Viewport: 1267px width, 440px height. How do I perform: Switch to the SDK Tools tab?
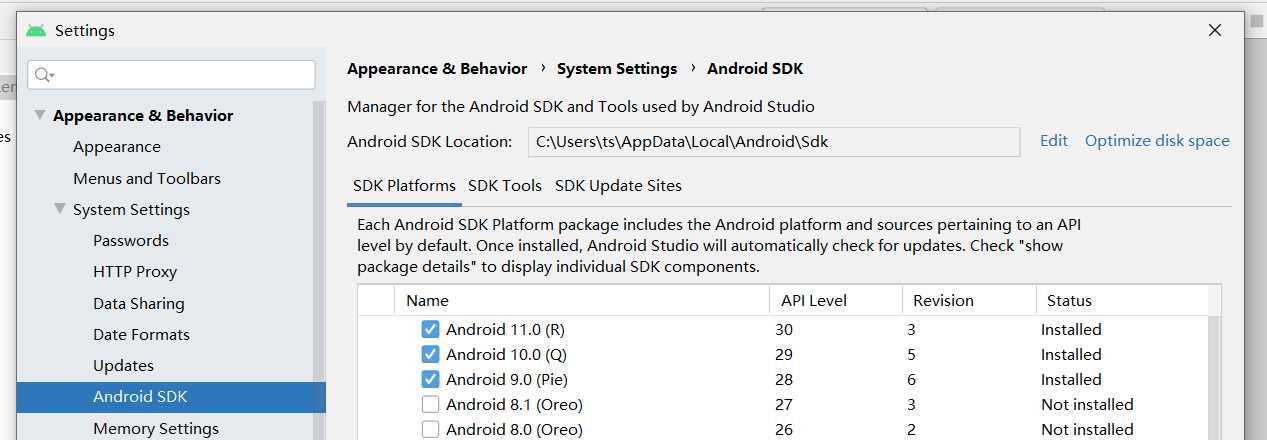point(505,186)
